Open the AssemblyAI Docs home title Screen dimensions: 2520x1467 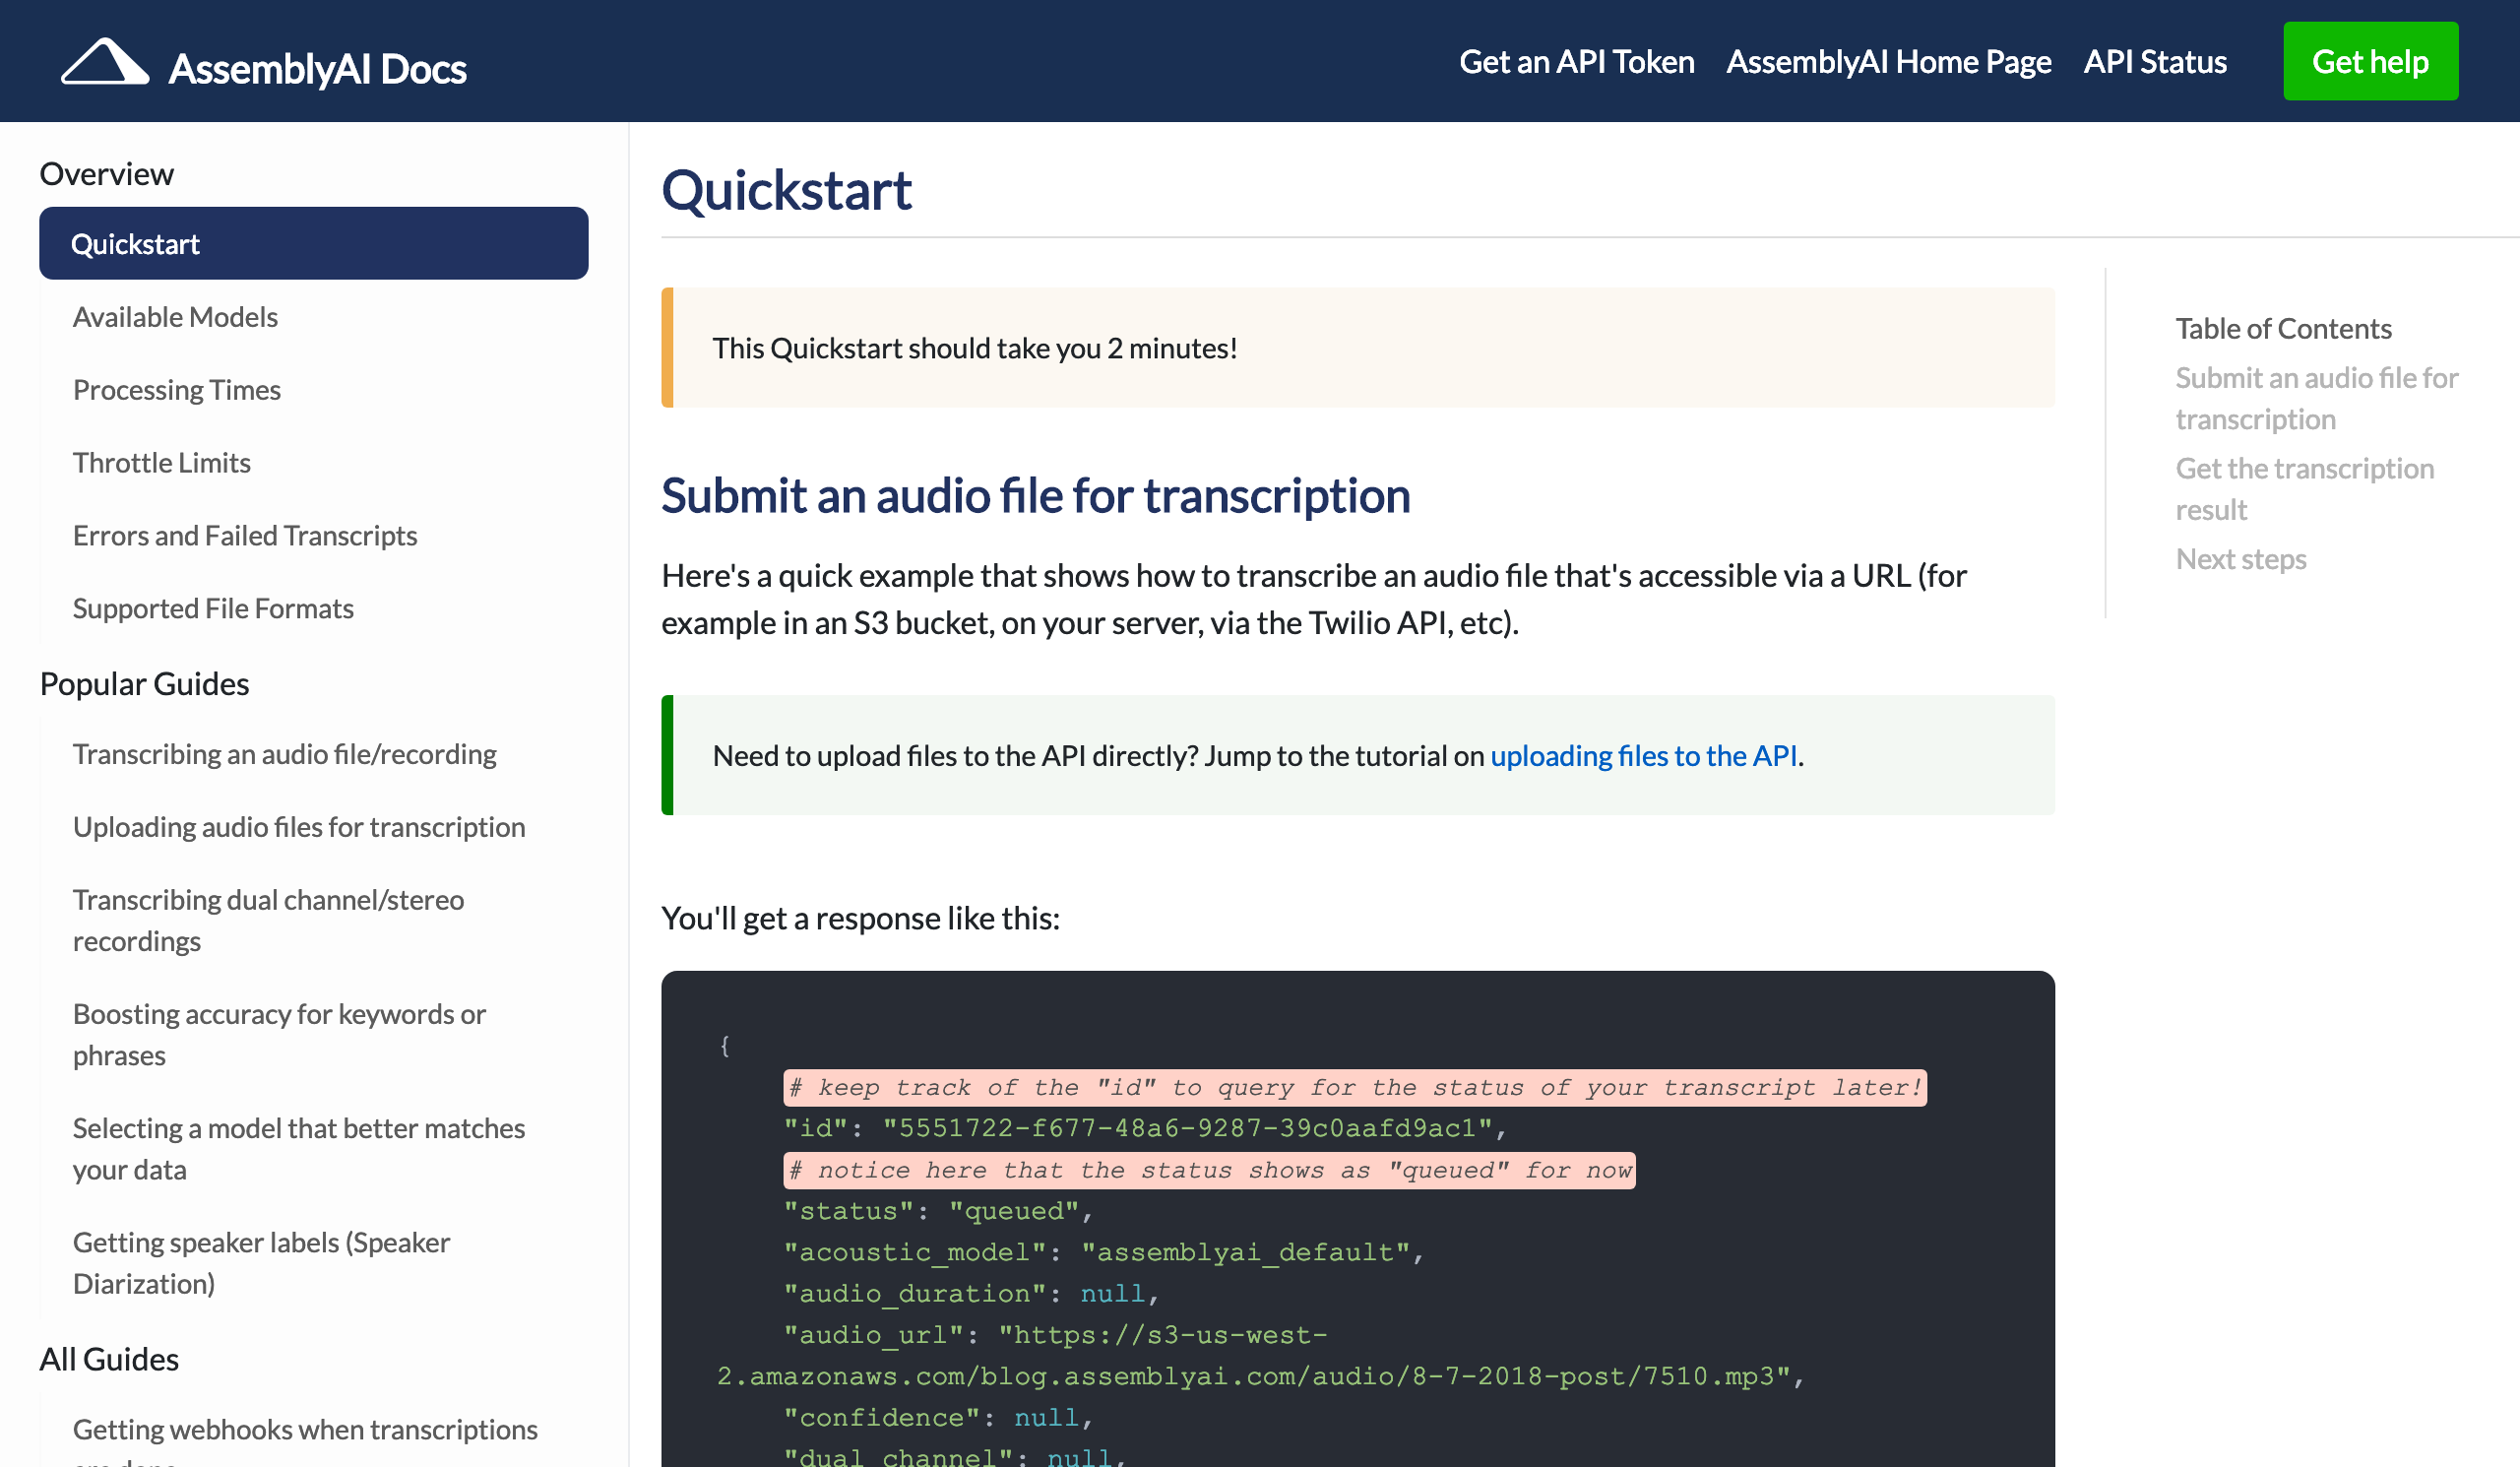click(x=317, y=69)
